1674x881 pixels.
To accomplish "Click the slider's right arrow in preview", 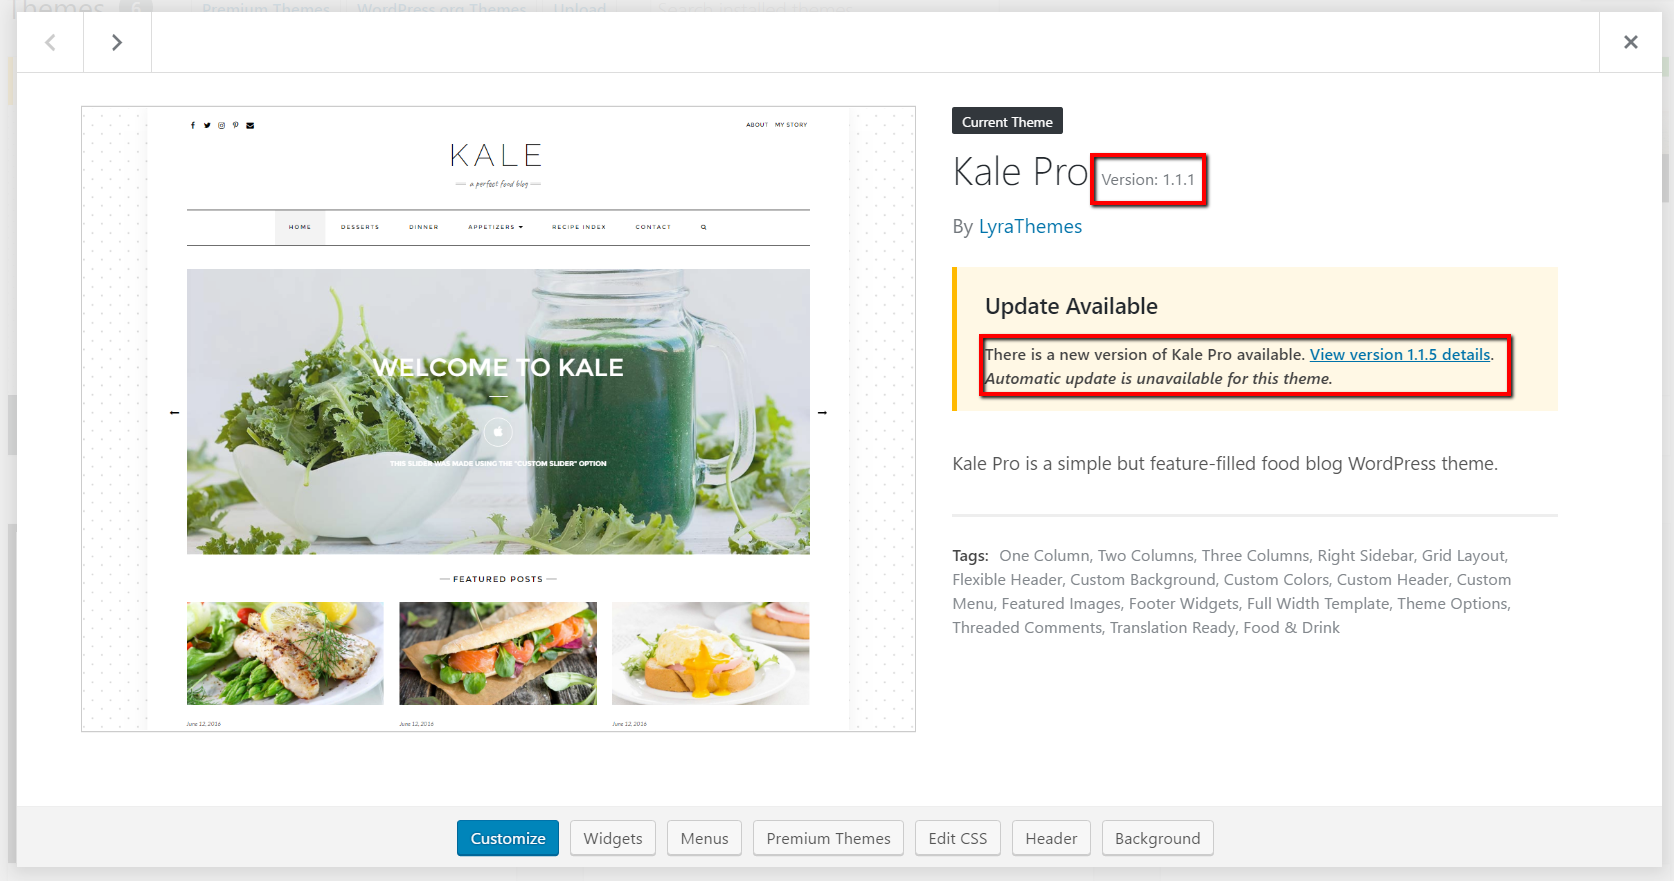I will [822, 412].
